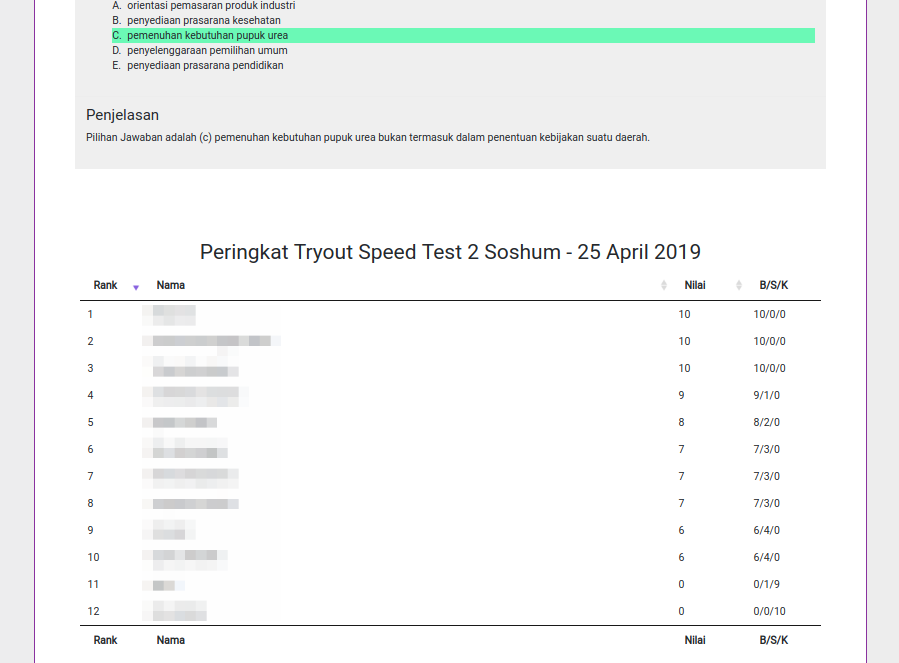Select option A orientasi pemasaran produk industri
This screenshot has height=663, width=899.
pos(210,5)
